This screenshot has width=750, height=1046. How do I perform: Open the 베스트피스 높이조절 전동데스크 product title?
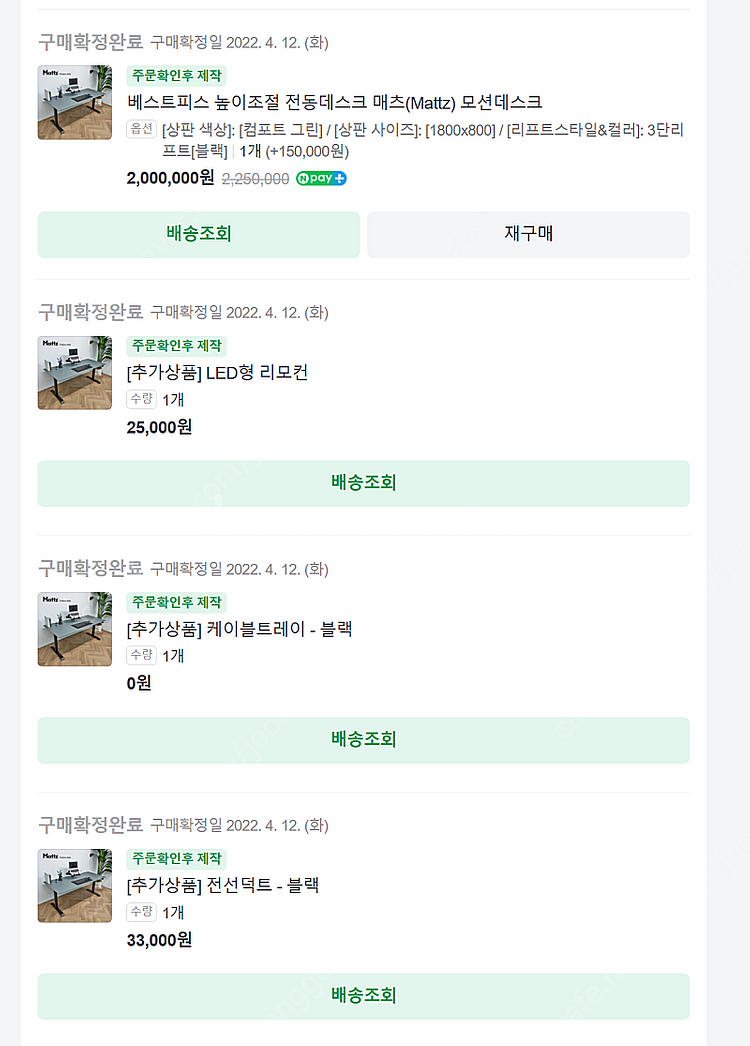334,102
